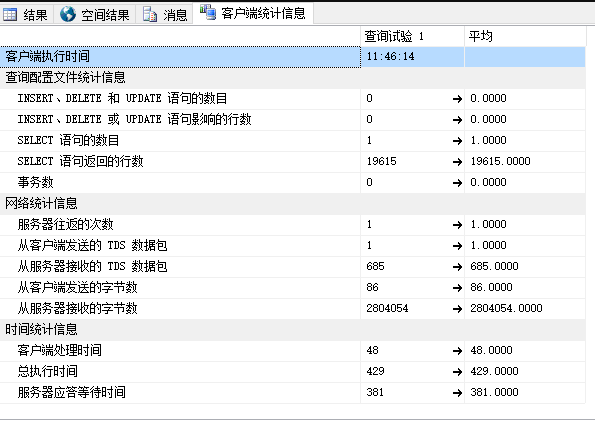Image resolution: width=595 pixels, height=422 pixels.
Task: Click the 查询配置文件统计信息 section header
Action: (x=65, y=77)
